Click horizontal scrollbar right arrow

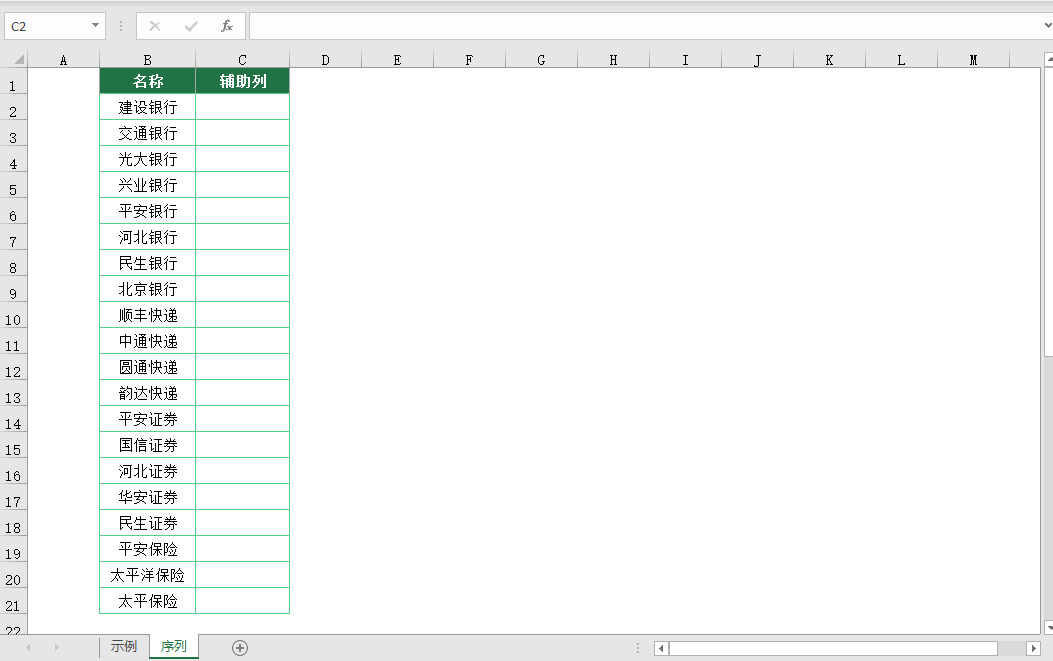click(x=1034, y=648)
